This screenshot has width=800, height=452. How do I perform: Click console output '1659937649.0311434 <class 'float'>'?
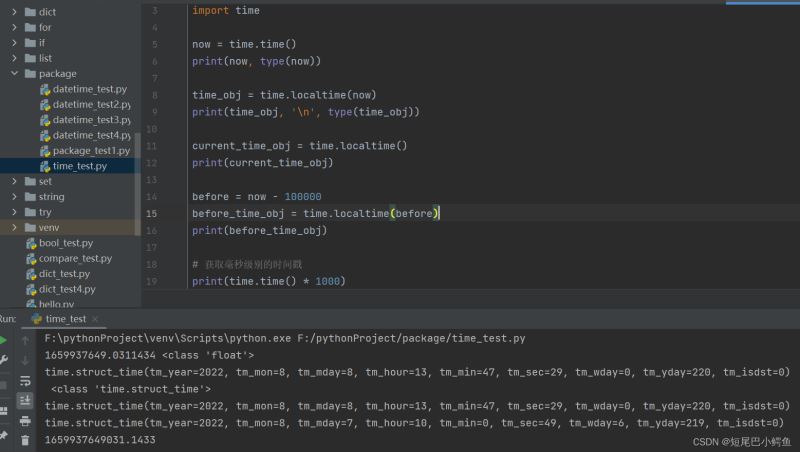pos(149,355)
